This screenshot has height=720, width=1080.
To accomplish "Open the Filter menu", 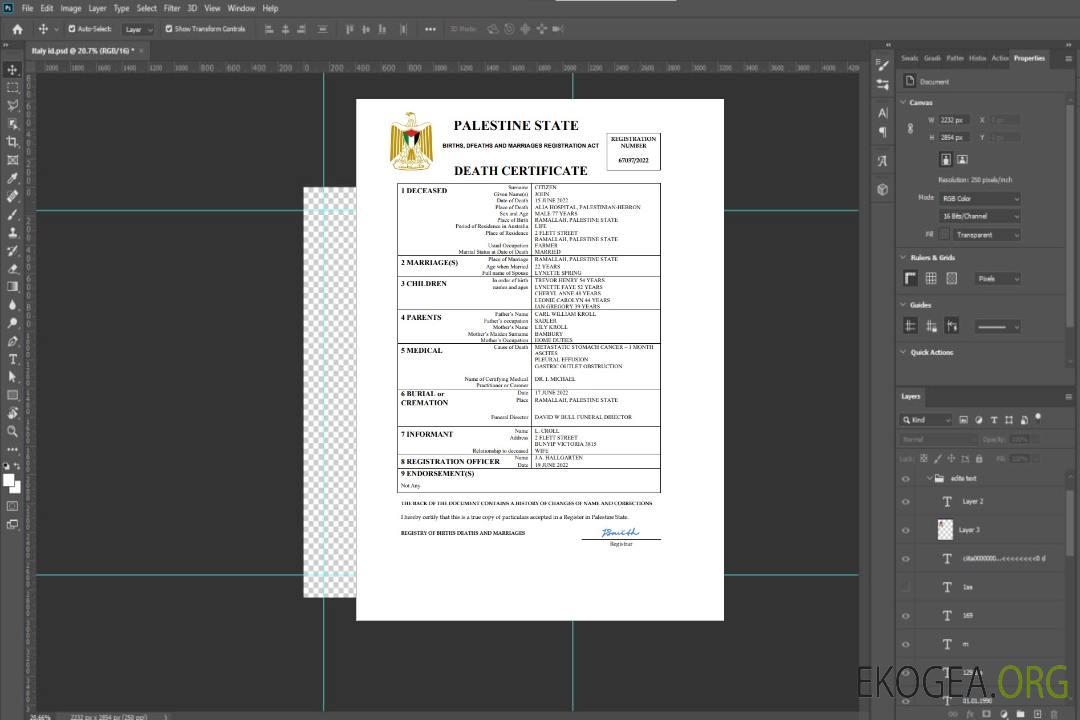I will (172, 8).
